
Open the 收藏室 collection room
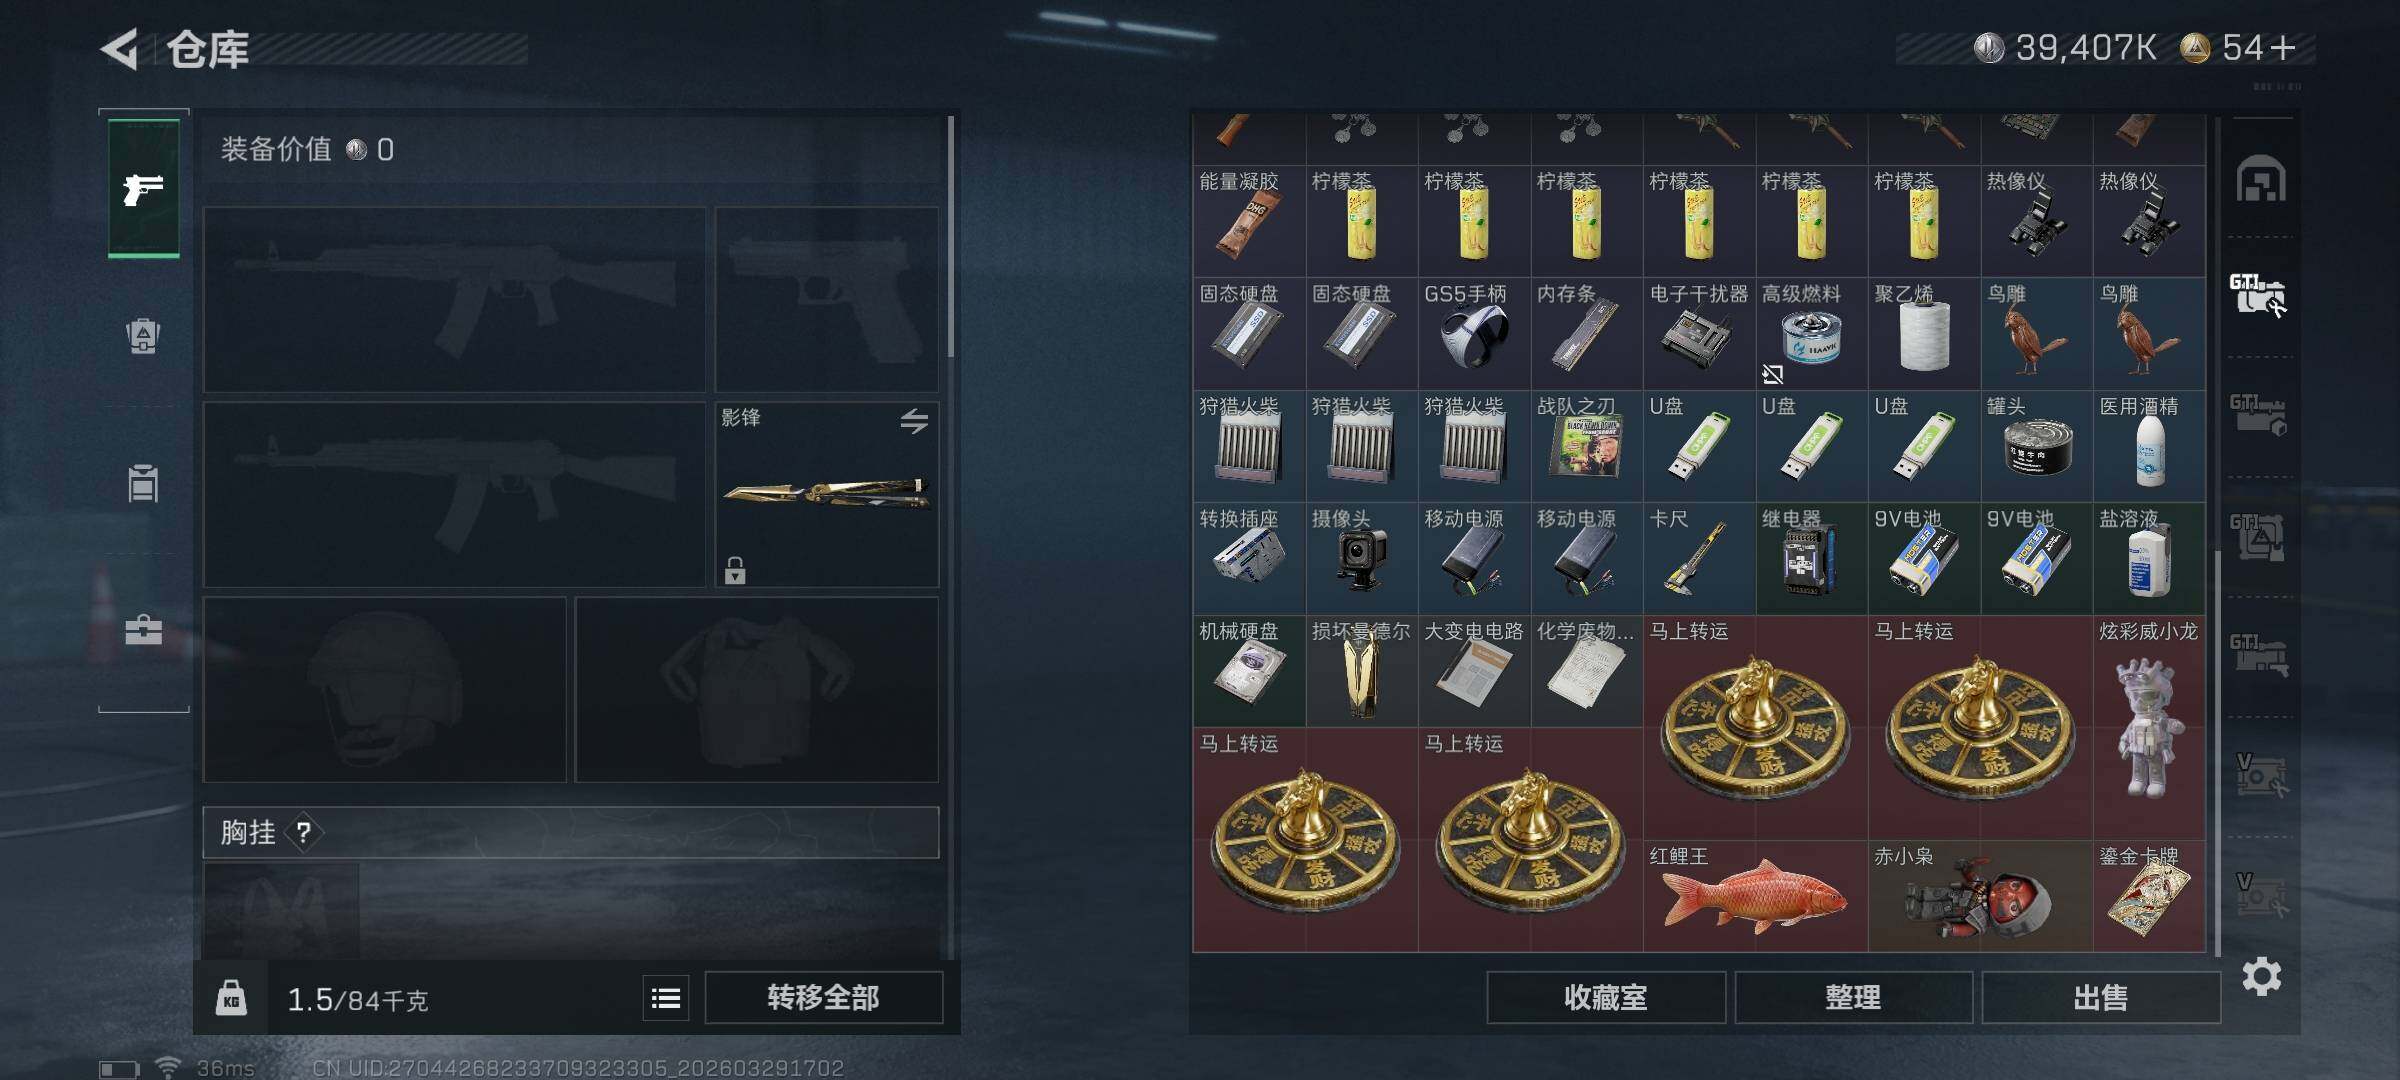tap(1606, 998)
